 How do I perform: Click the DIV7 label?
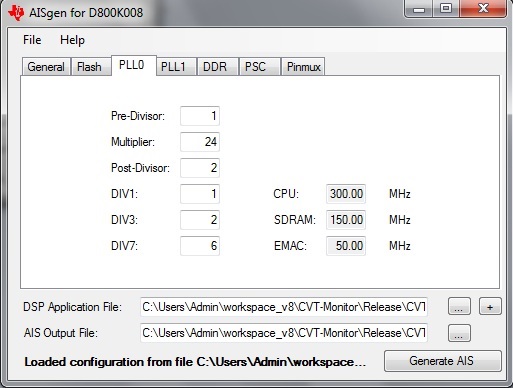click(x=124, y=246)
